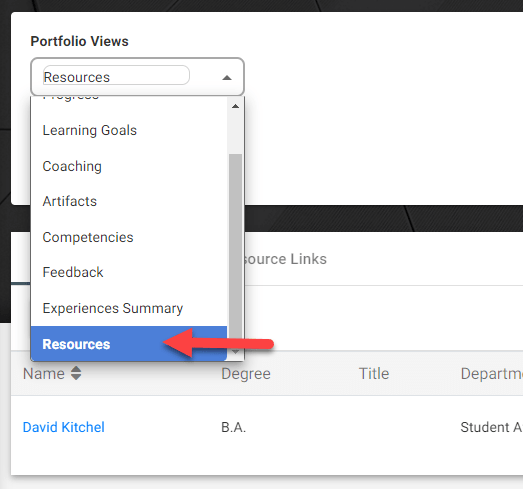Click the Resources search field in dropdown
The height and width of the screenshot is (489, 523).
pos(116,75)
